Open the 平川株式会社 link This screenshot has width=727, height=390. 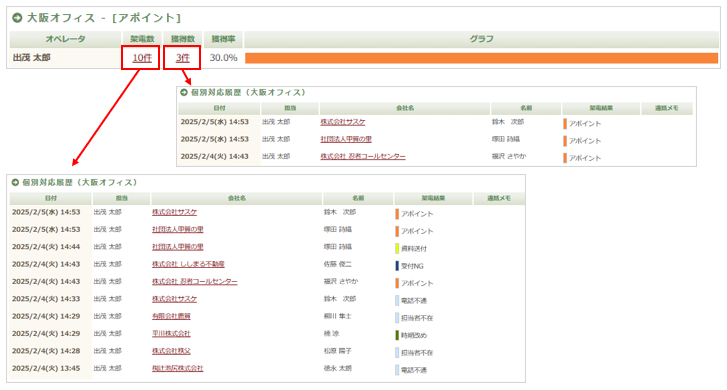click(x=171, y=333)
